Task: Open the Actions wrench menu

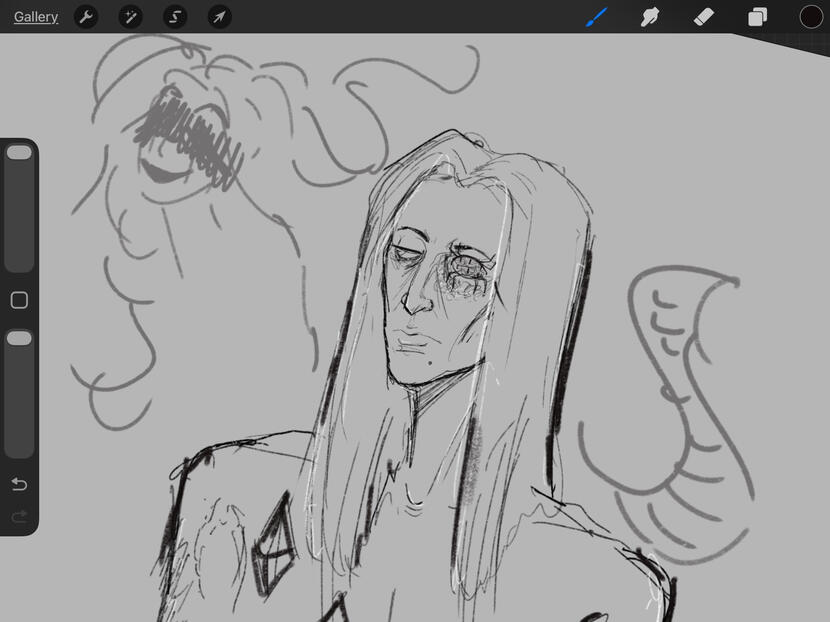Action: (87, 17)
